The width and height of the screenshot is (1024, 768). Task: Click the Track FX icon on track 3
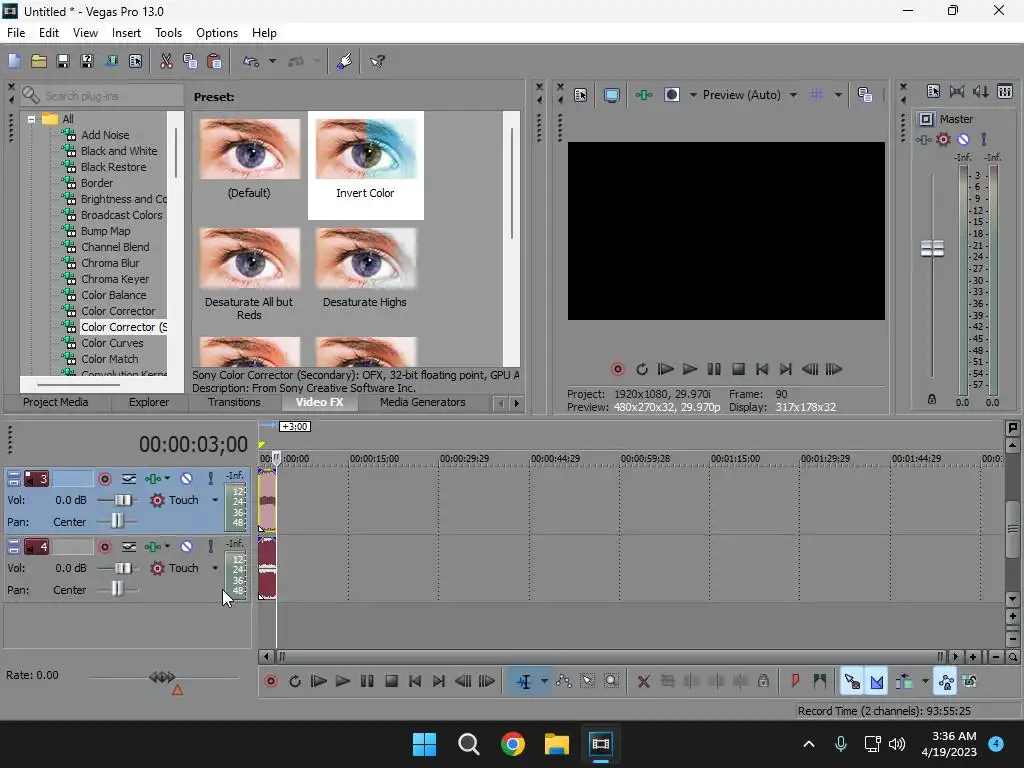(153, 479)
